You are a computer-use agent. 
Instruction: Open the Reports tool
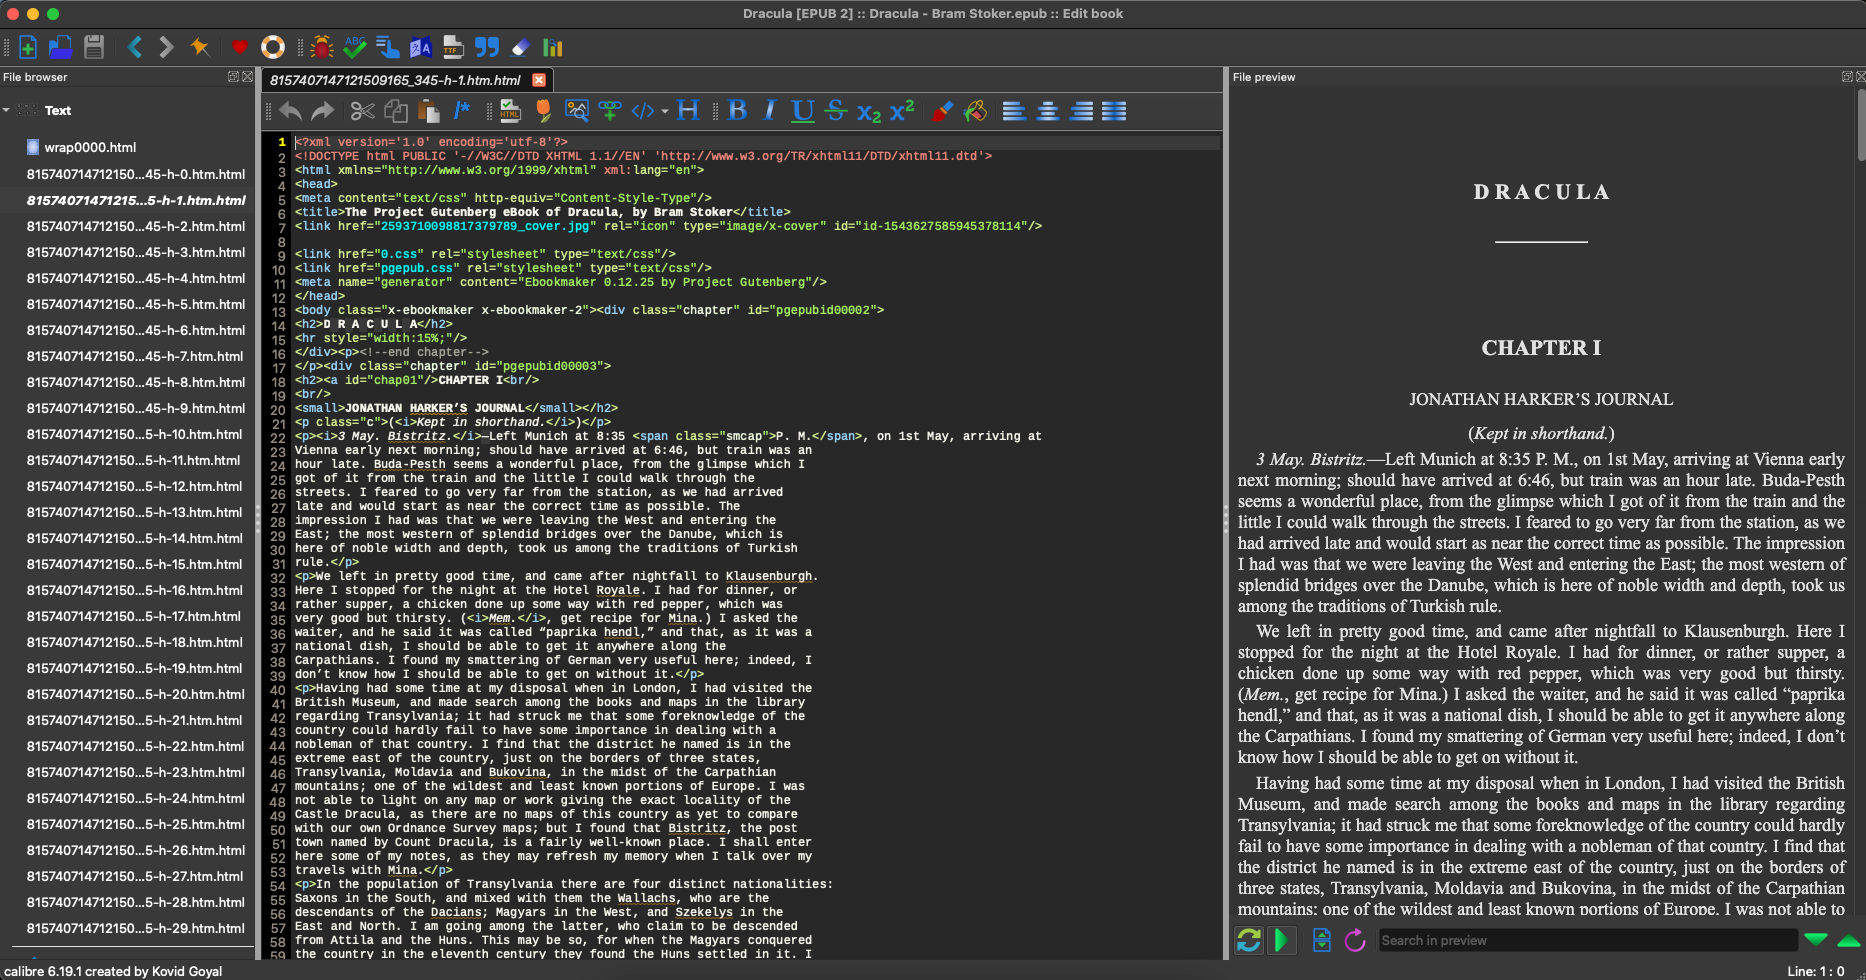click(x=551, y=46)
